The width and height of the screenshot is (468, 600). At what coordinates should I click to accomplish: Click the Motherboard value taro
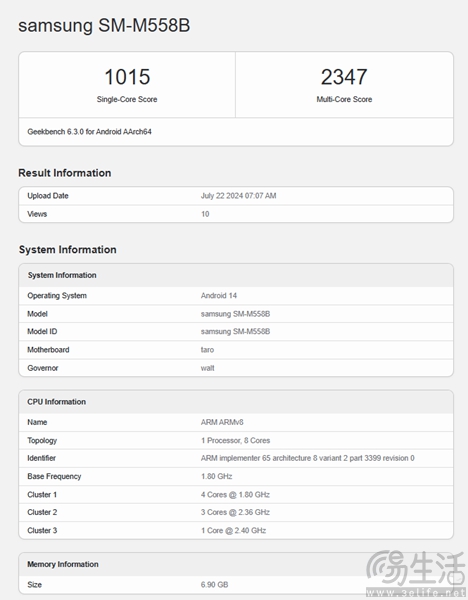(207, 350)
